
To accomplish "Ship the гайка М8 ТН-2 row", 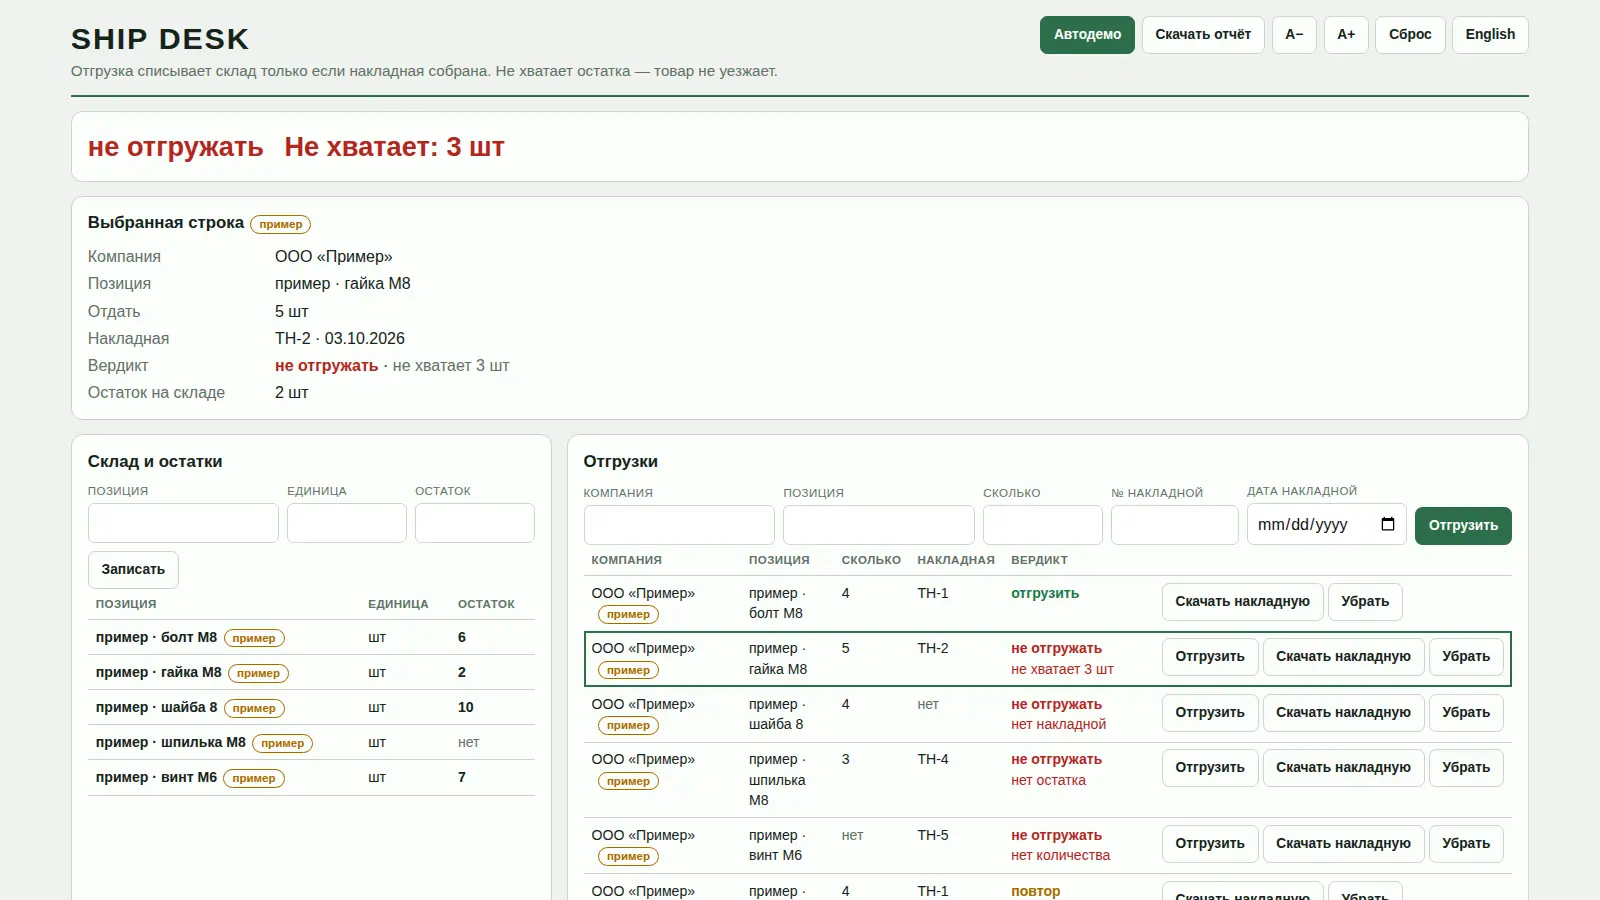I will (1210, 657).
